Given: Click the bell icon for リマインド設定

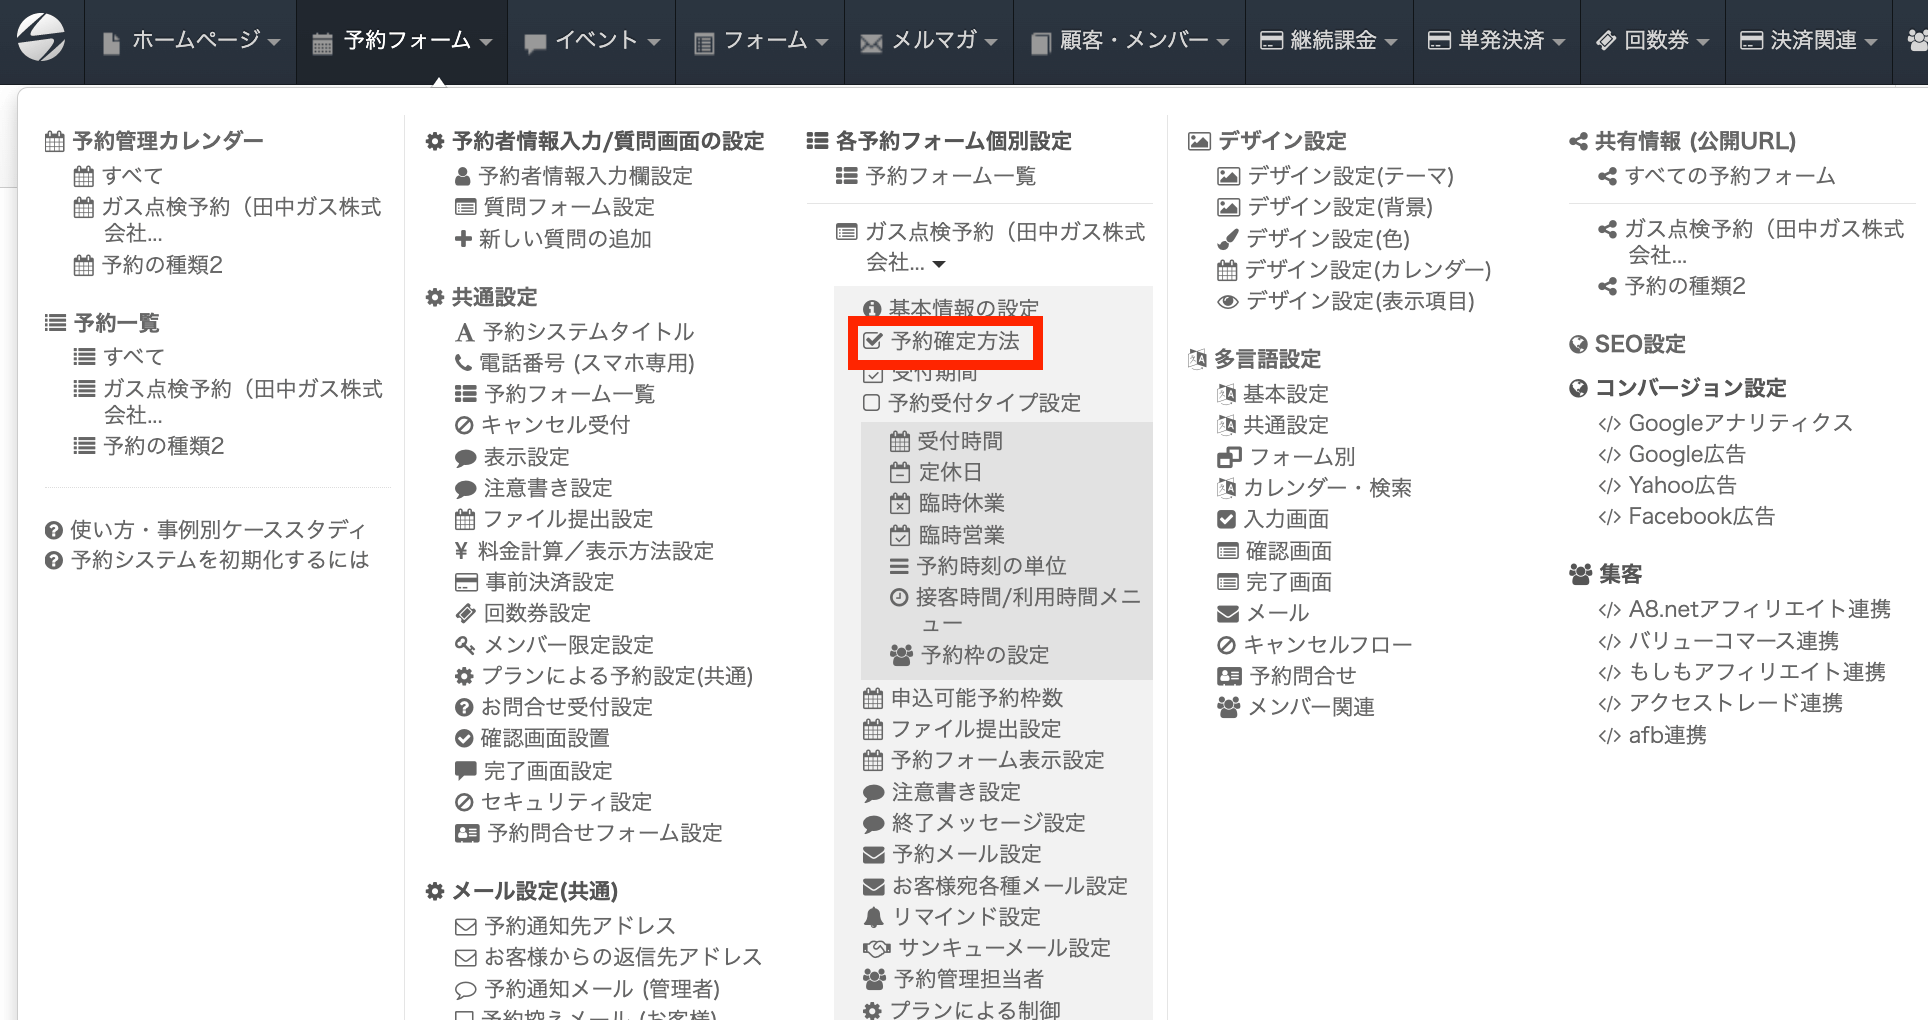Looking at the screenshot, I should click(x=873, y=917).
